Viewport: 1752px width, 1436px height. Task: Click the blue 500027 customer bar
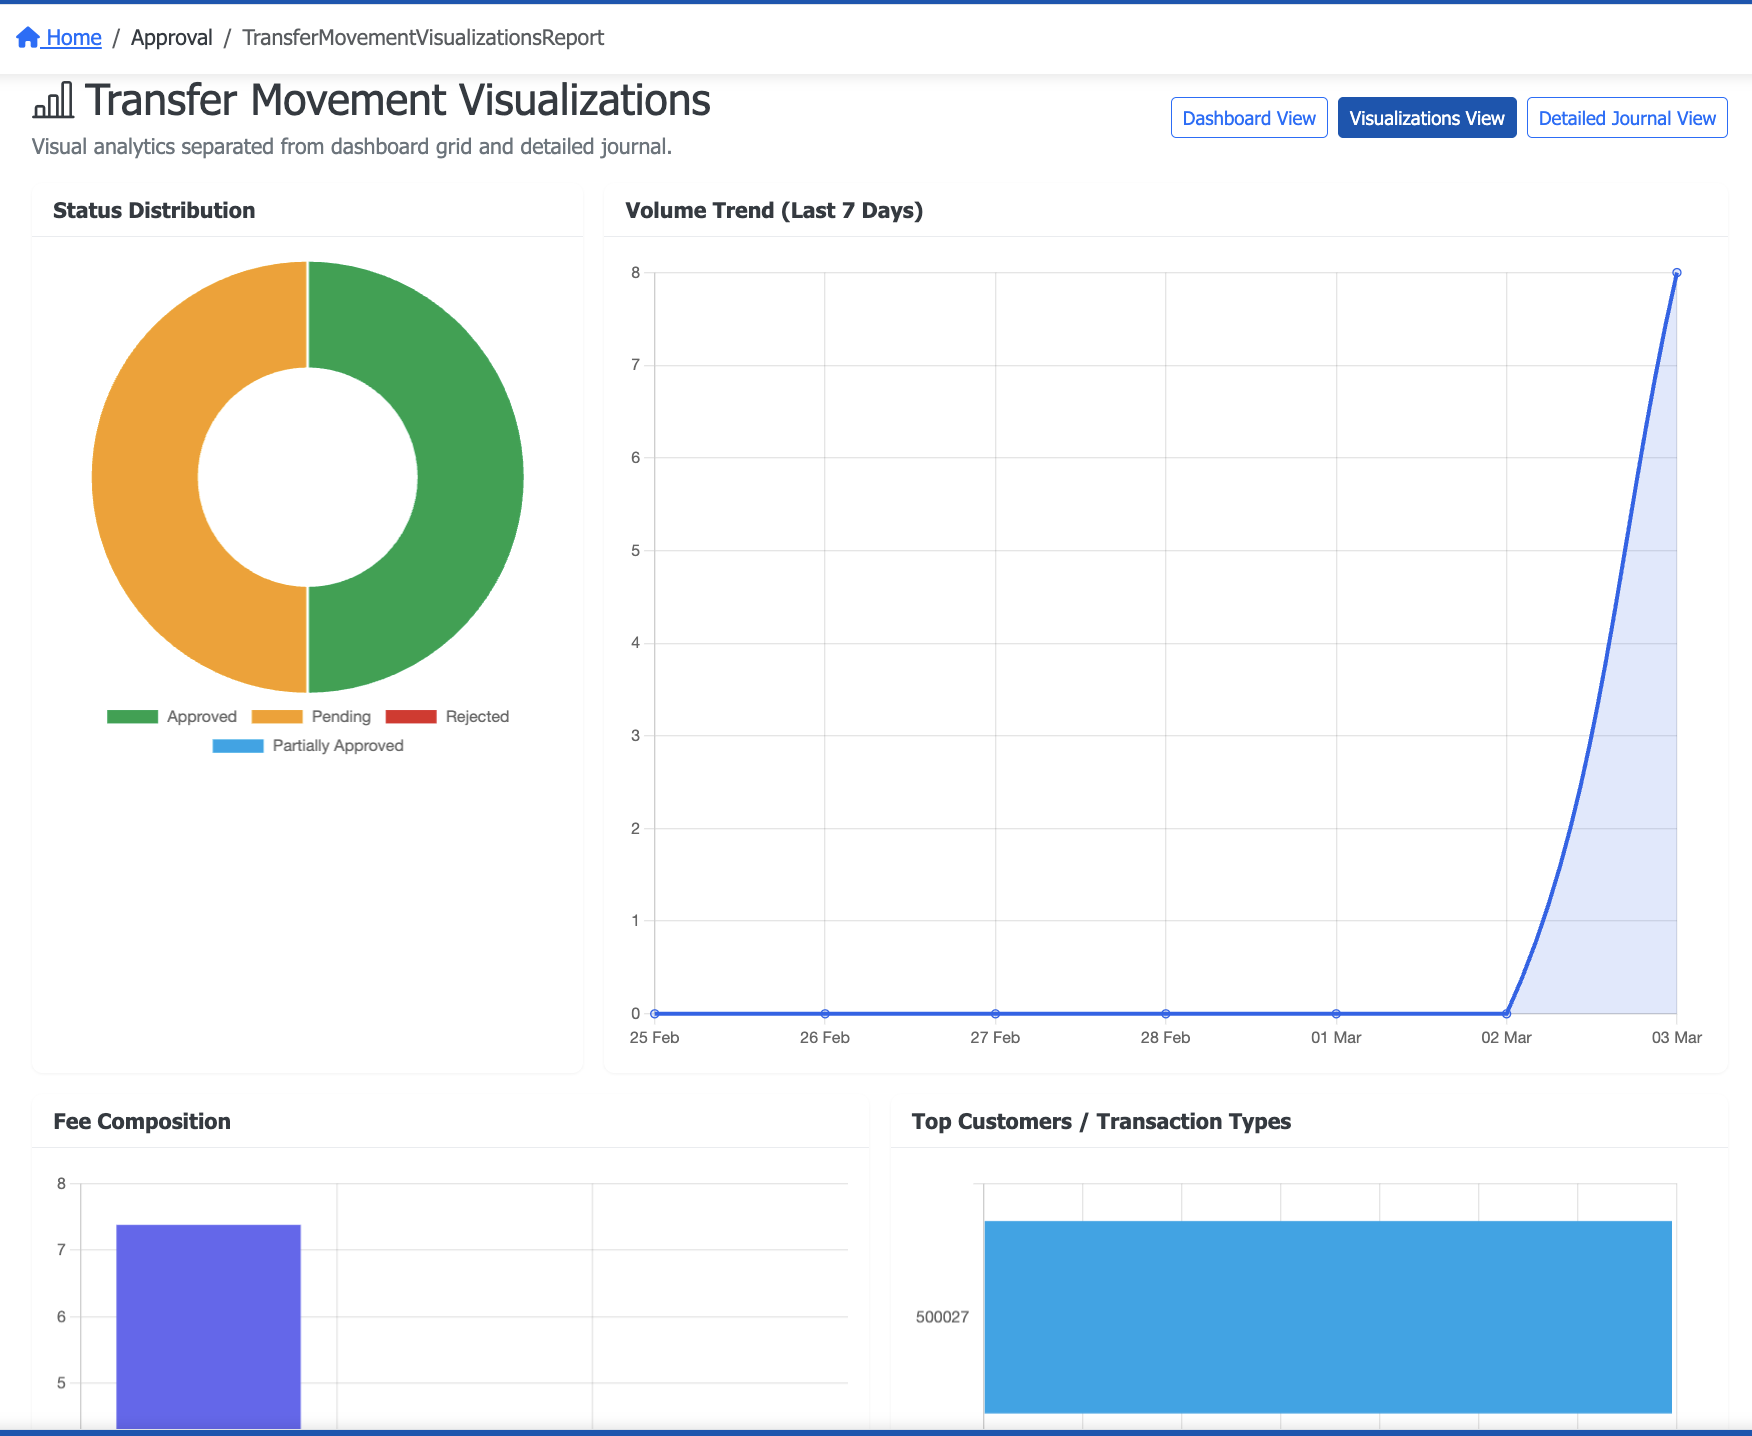(1327, 1316)
